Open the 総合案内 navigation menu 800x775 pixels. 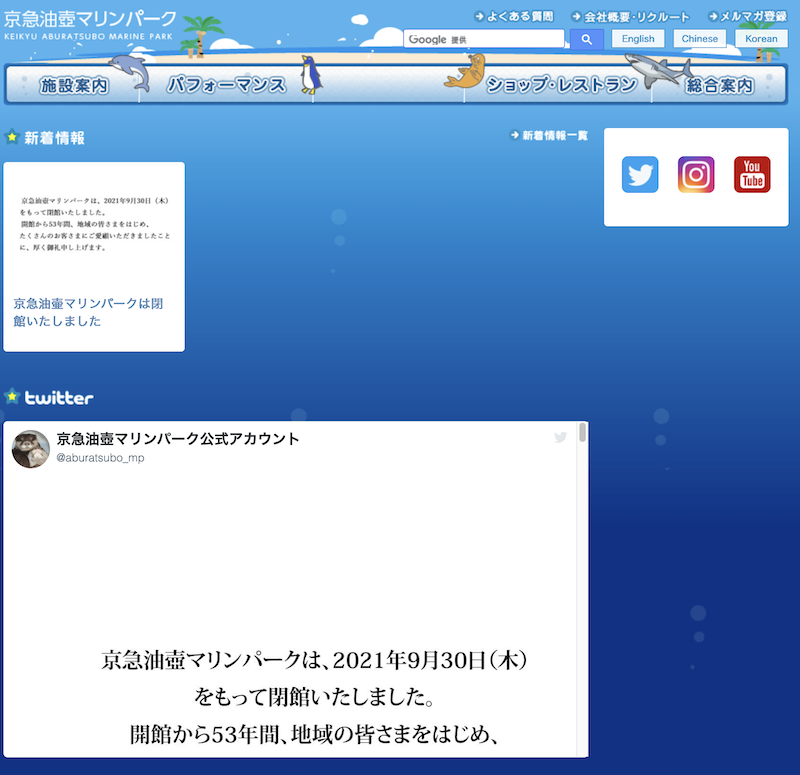pos(719,85)
